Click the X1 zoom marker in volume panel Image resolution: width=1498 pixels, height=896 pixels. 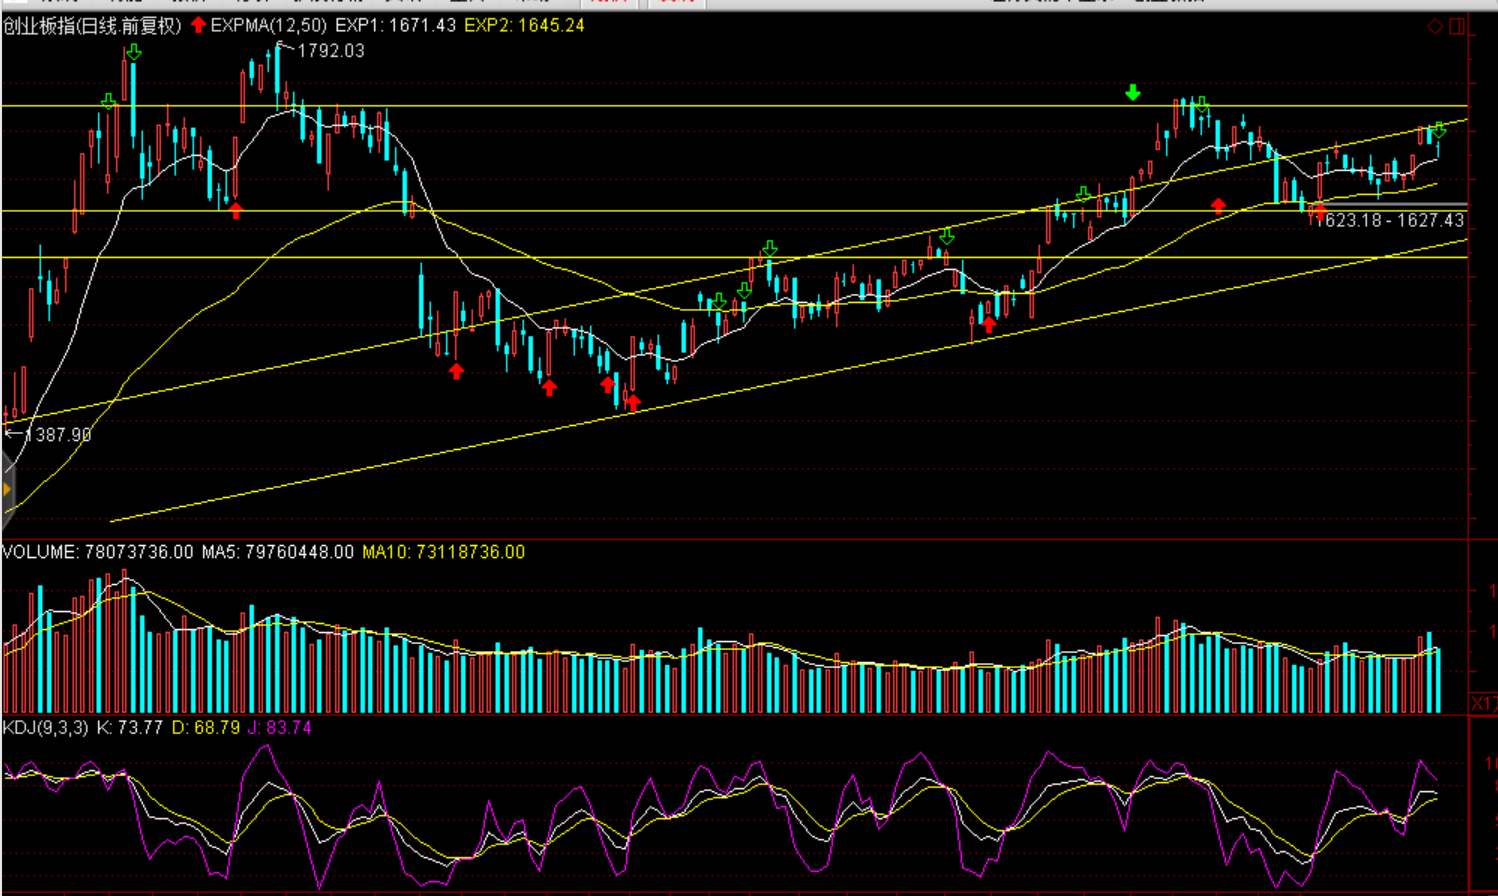[x=1483, y=704]
